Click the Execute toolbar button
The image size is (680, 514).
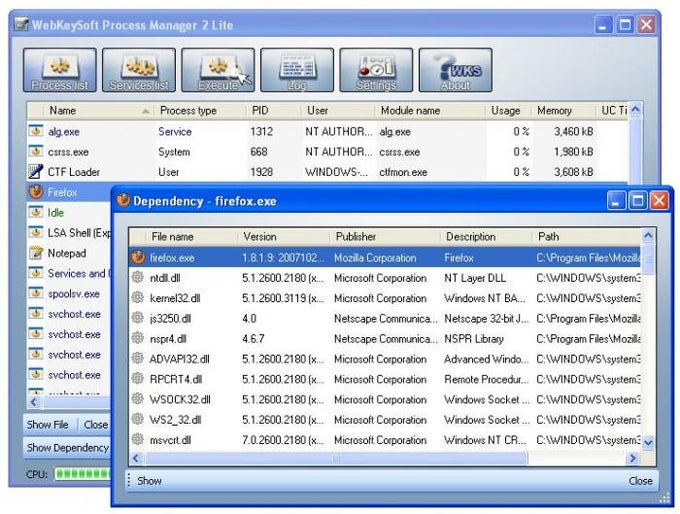coord(218,70)
